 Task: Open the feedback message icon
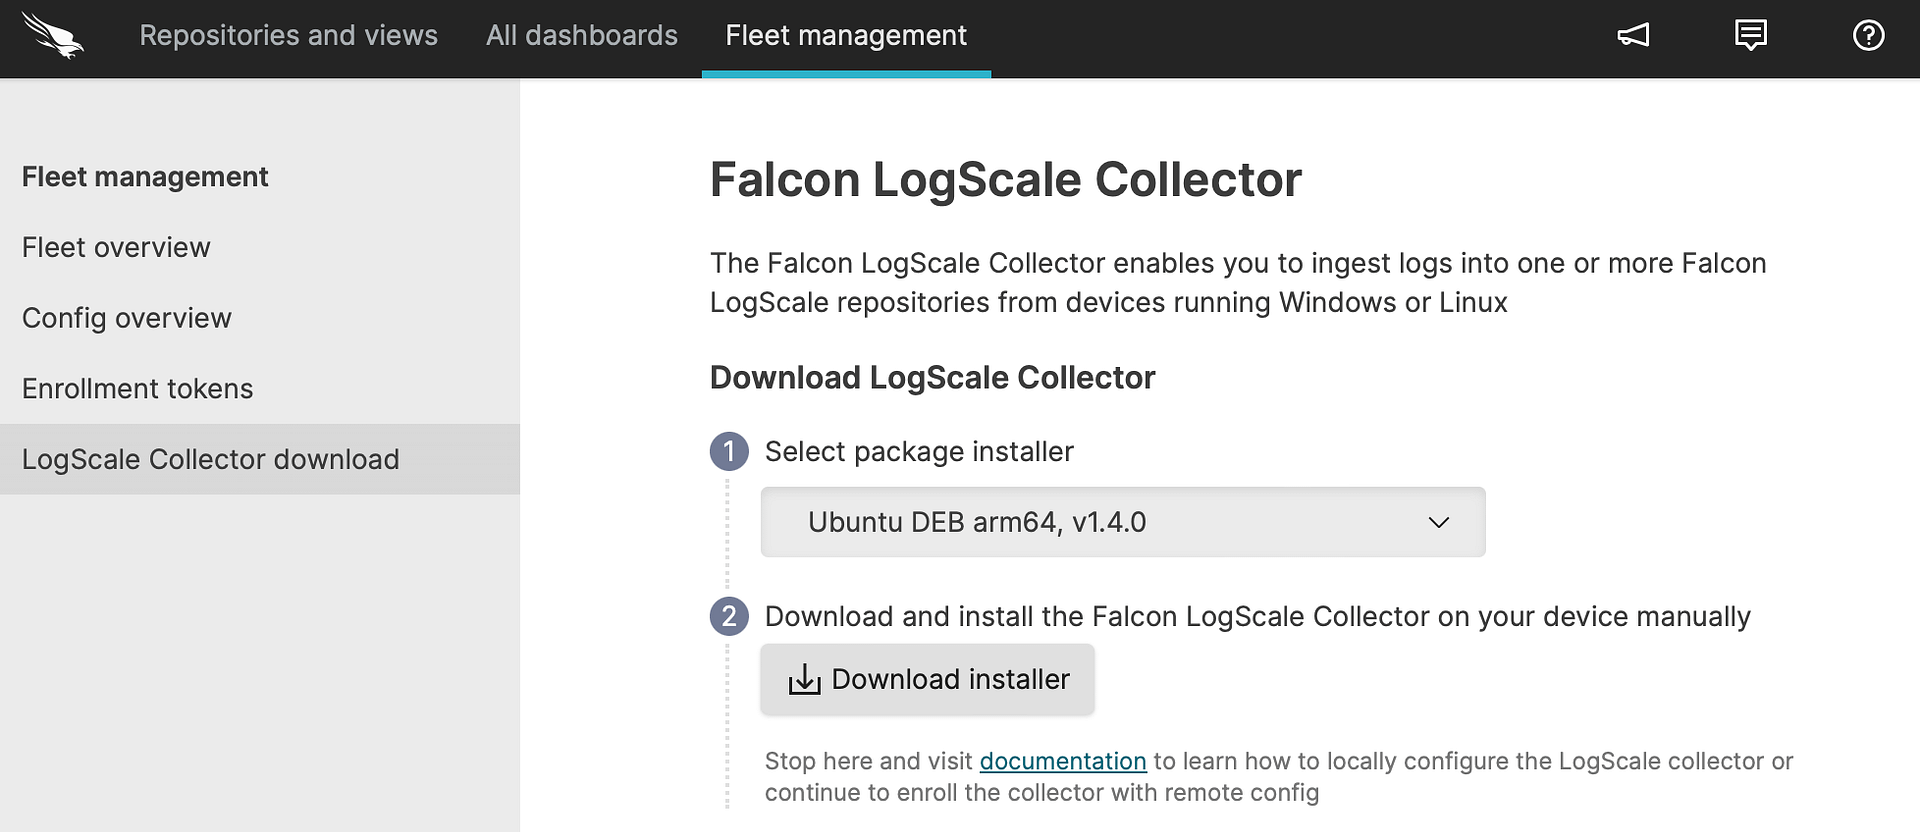point(1751,35)
